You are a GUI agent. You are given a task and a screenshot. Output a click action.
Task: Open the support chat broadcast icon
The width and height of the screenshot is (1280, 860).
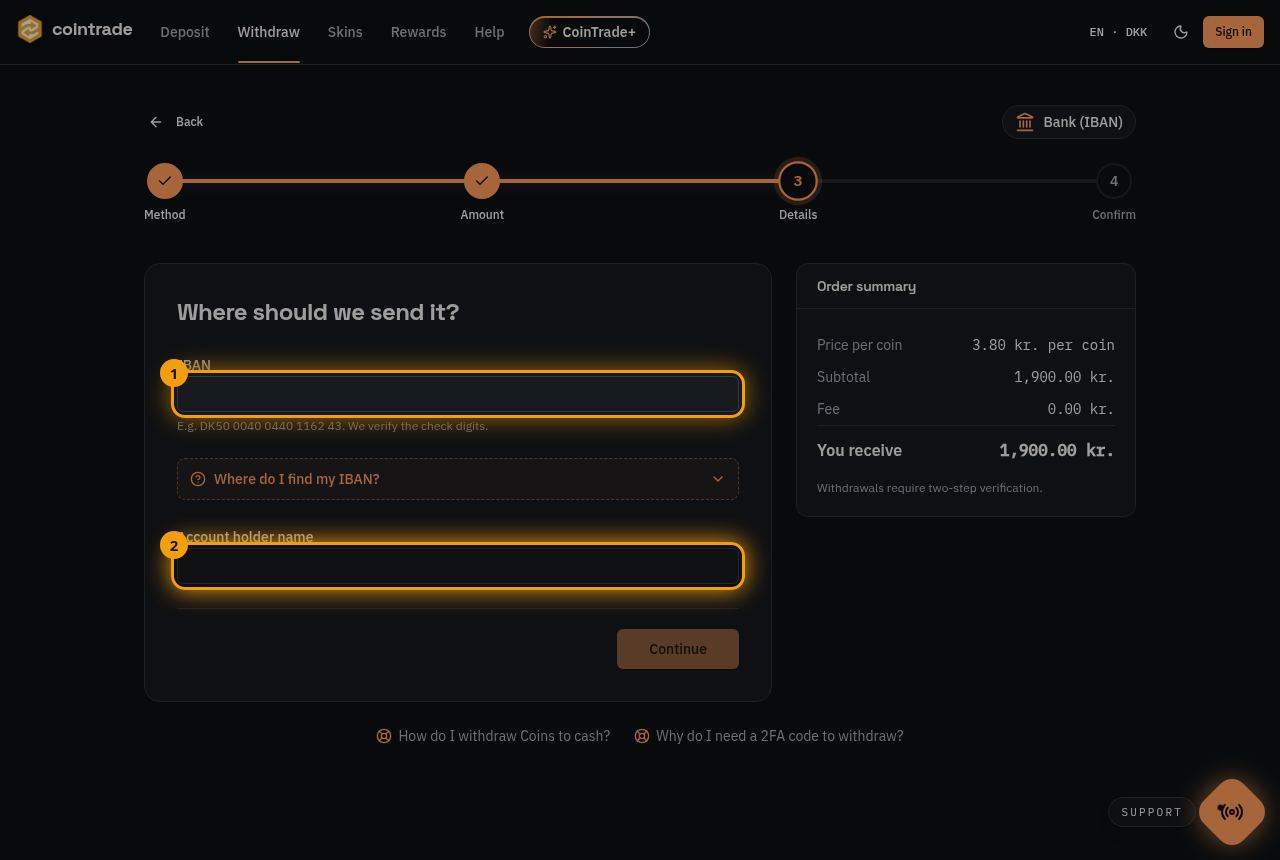tap(1232, 812)
